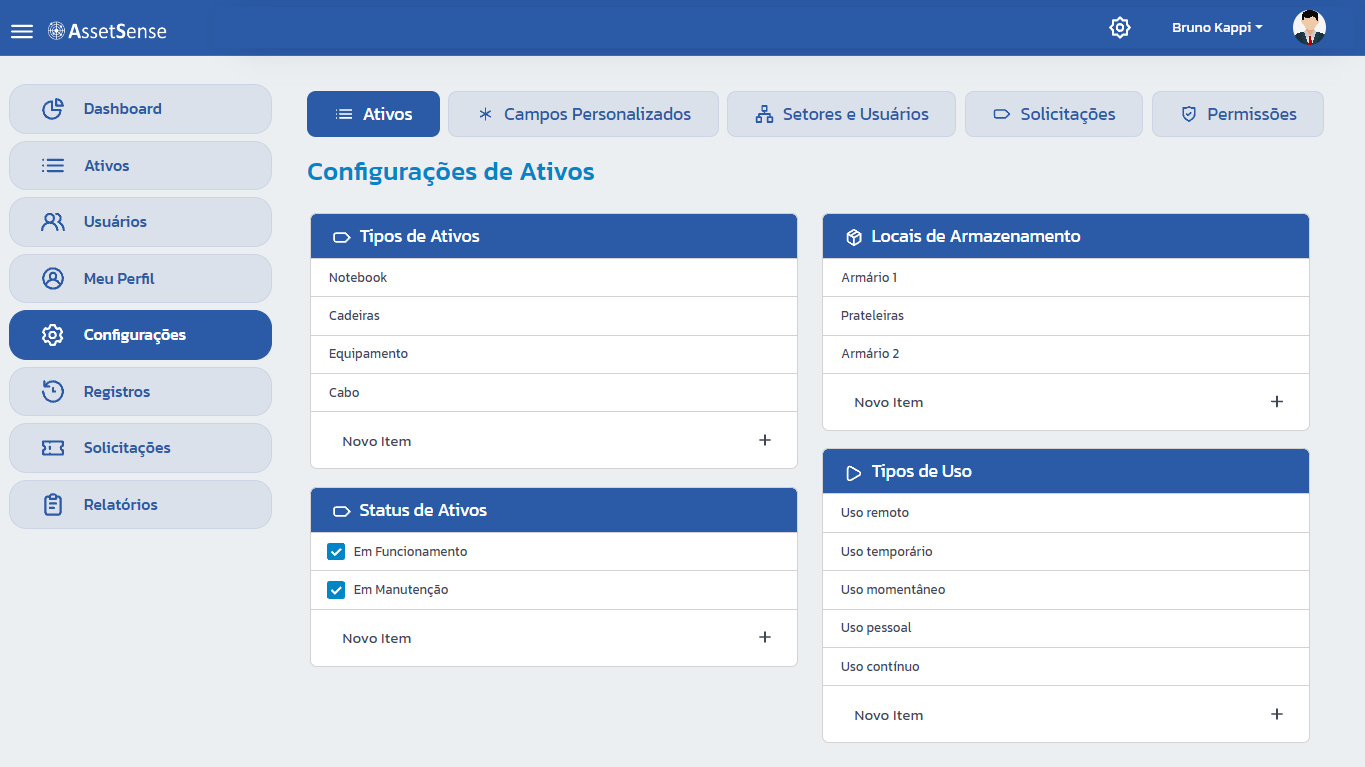Click the Usuários people icon
The height and width of the screenshot is (767, 1365).
click(x=53, y=222)
